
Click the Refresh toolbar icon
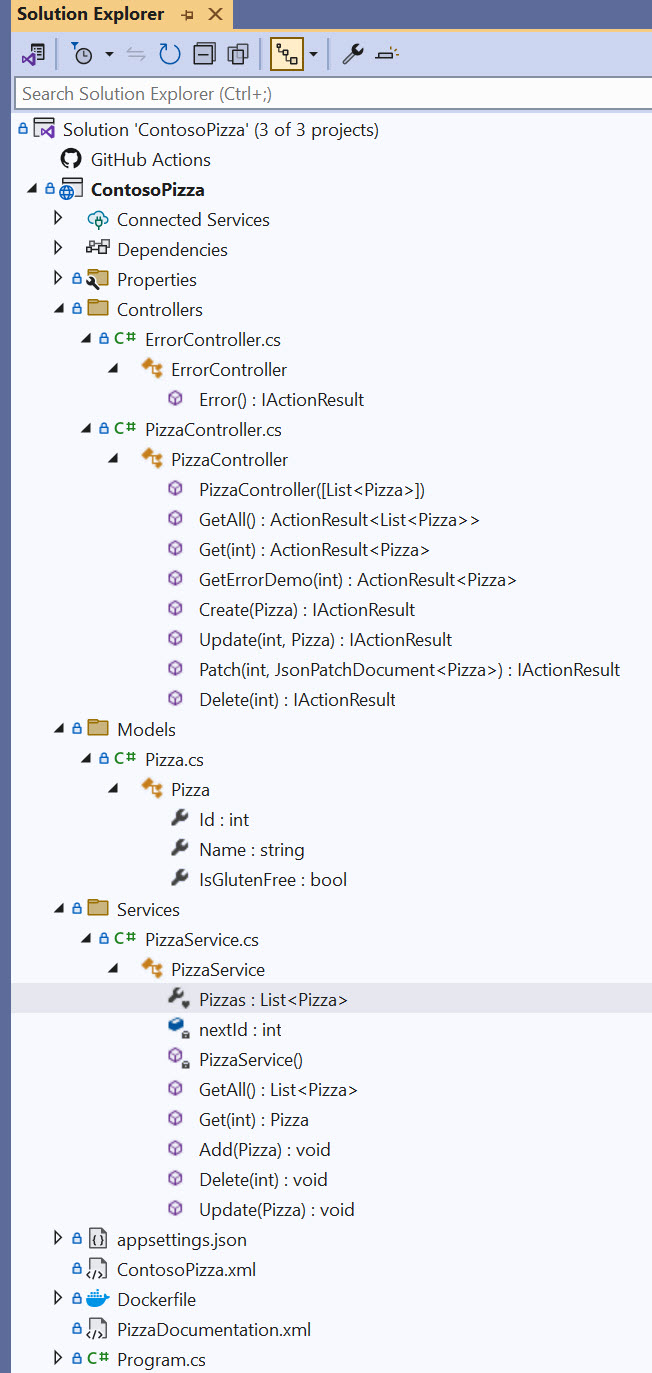pyautogui.click(x=169, y=54)
